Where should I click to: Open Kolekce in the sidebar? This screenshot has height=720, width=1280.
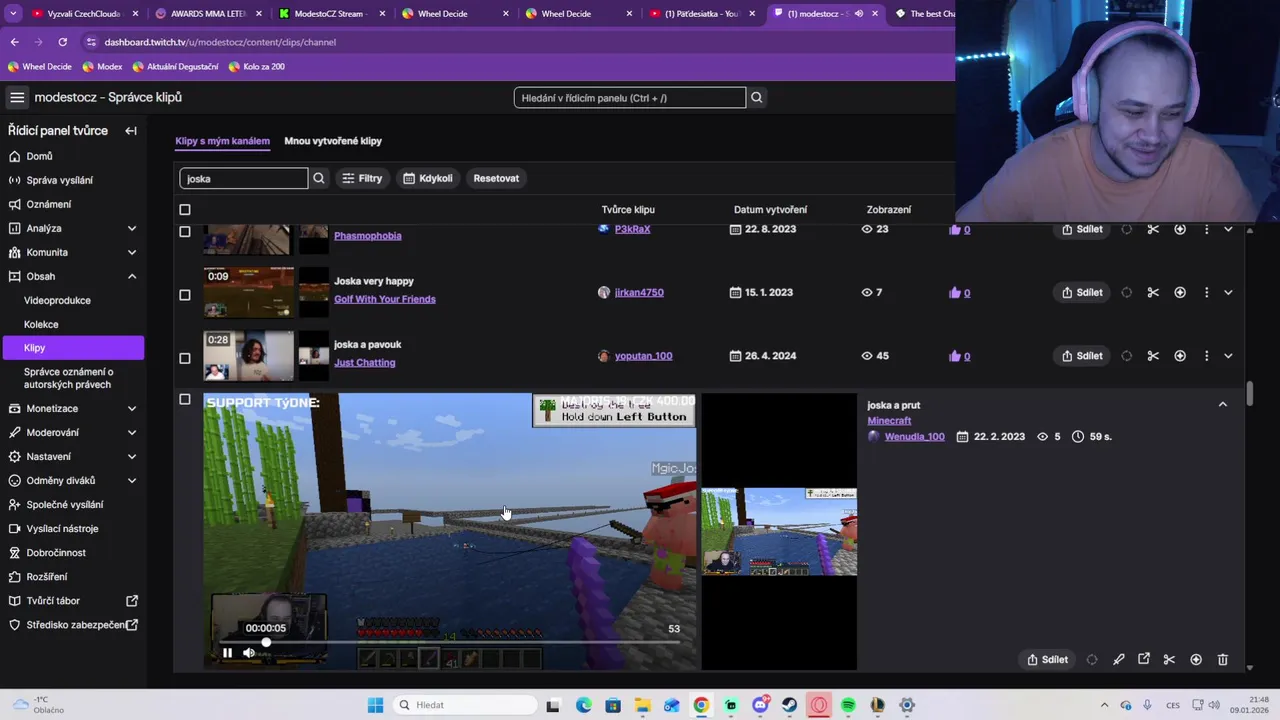41,324
